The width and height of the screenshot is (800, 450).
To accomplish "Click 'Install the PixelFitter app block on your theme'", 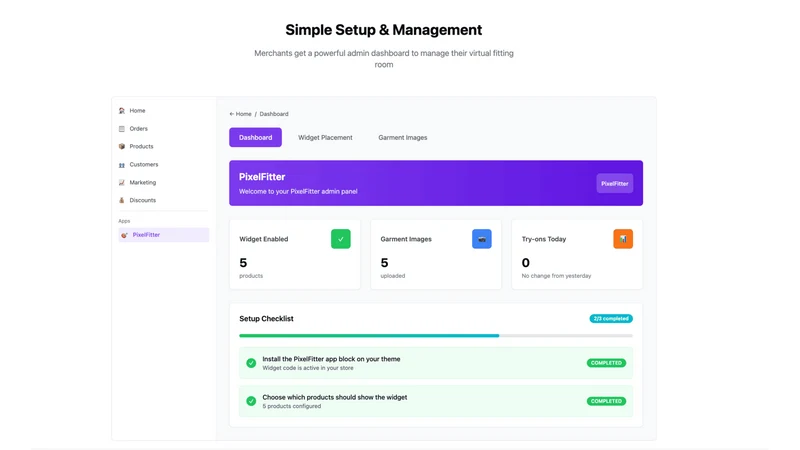I will (x=331, y=359).
